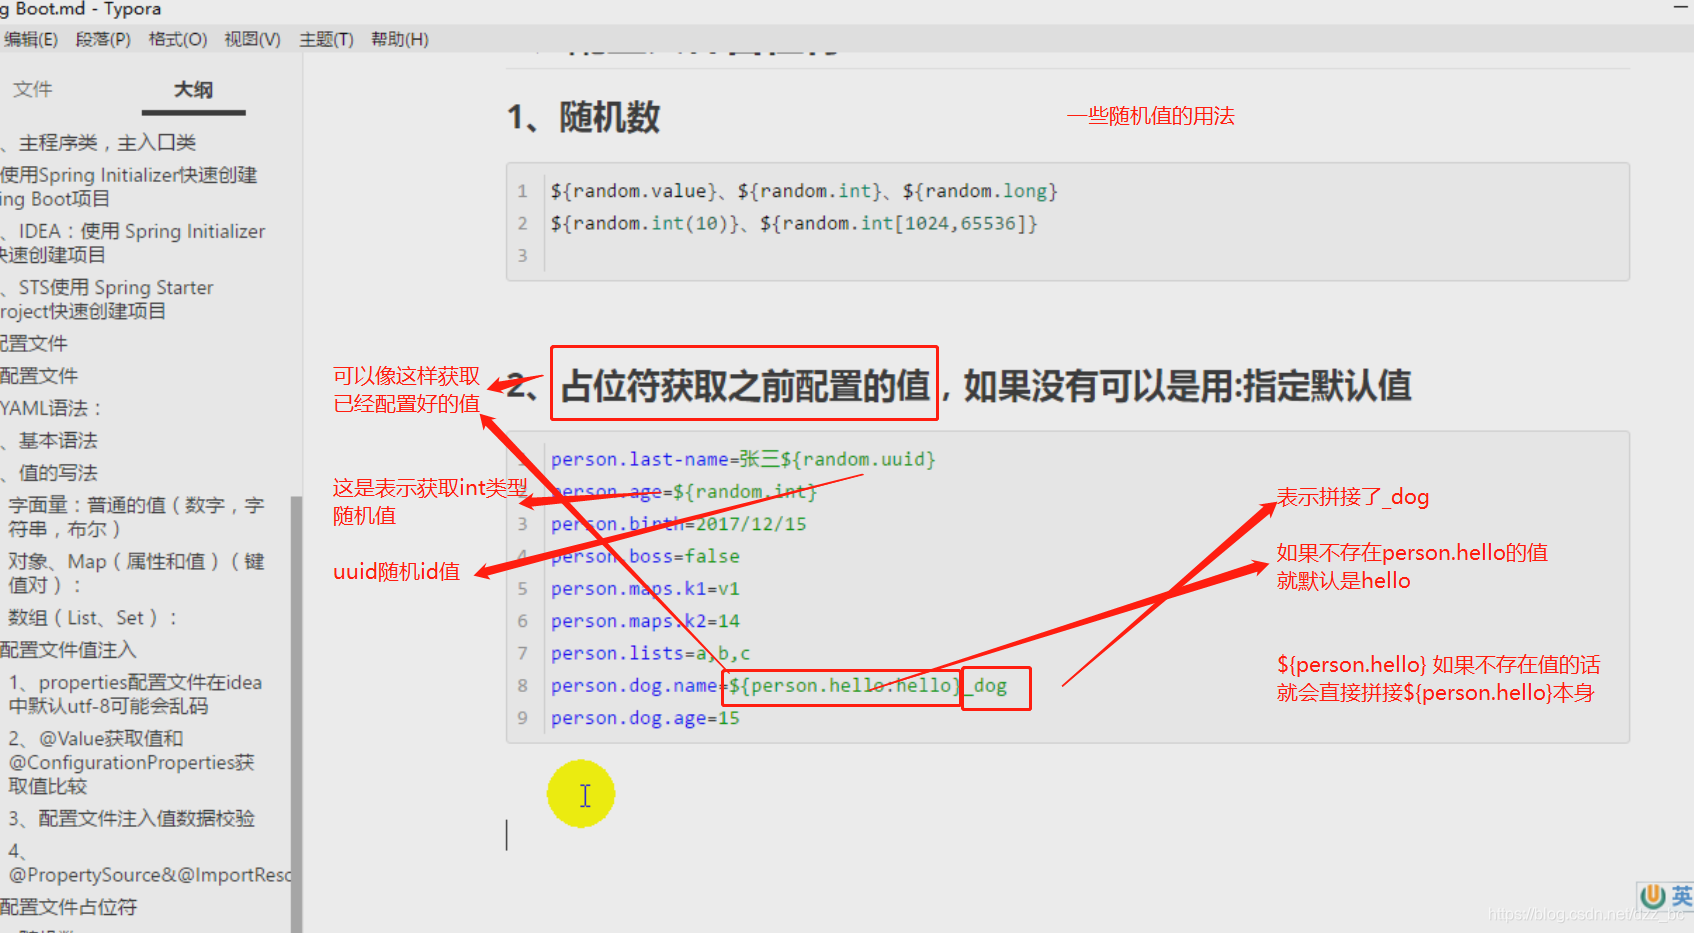Open outline item 基本语法
The width and height of the screenshot is (1694, 933).
pyautogui.click(x=57, y=440)
